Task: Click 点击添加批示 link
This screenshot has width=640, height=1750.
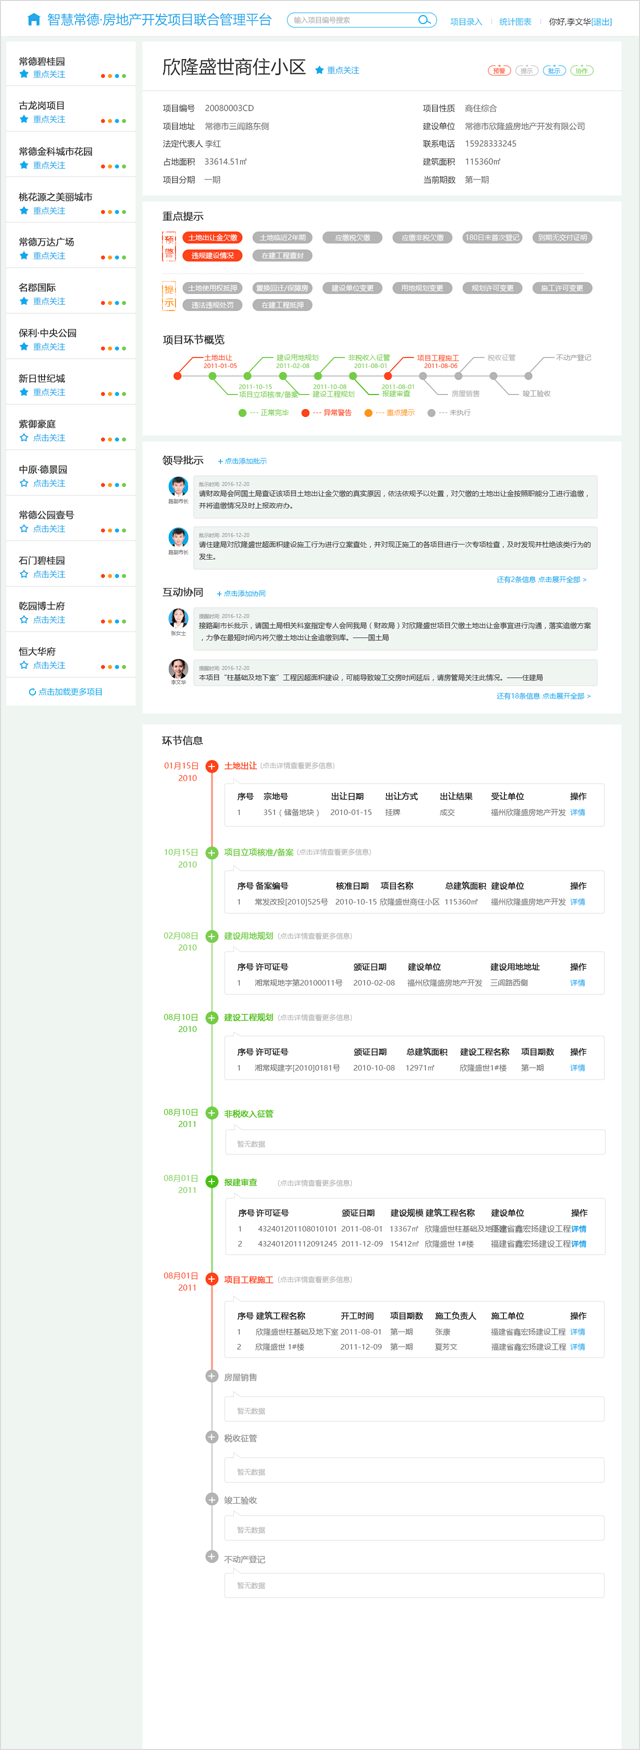Action: 243,461
